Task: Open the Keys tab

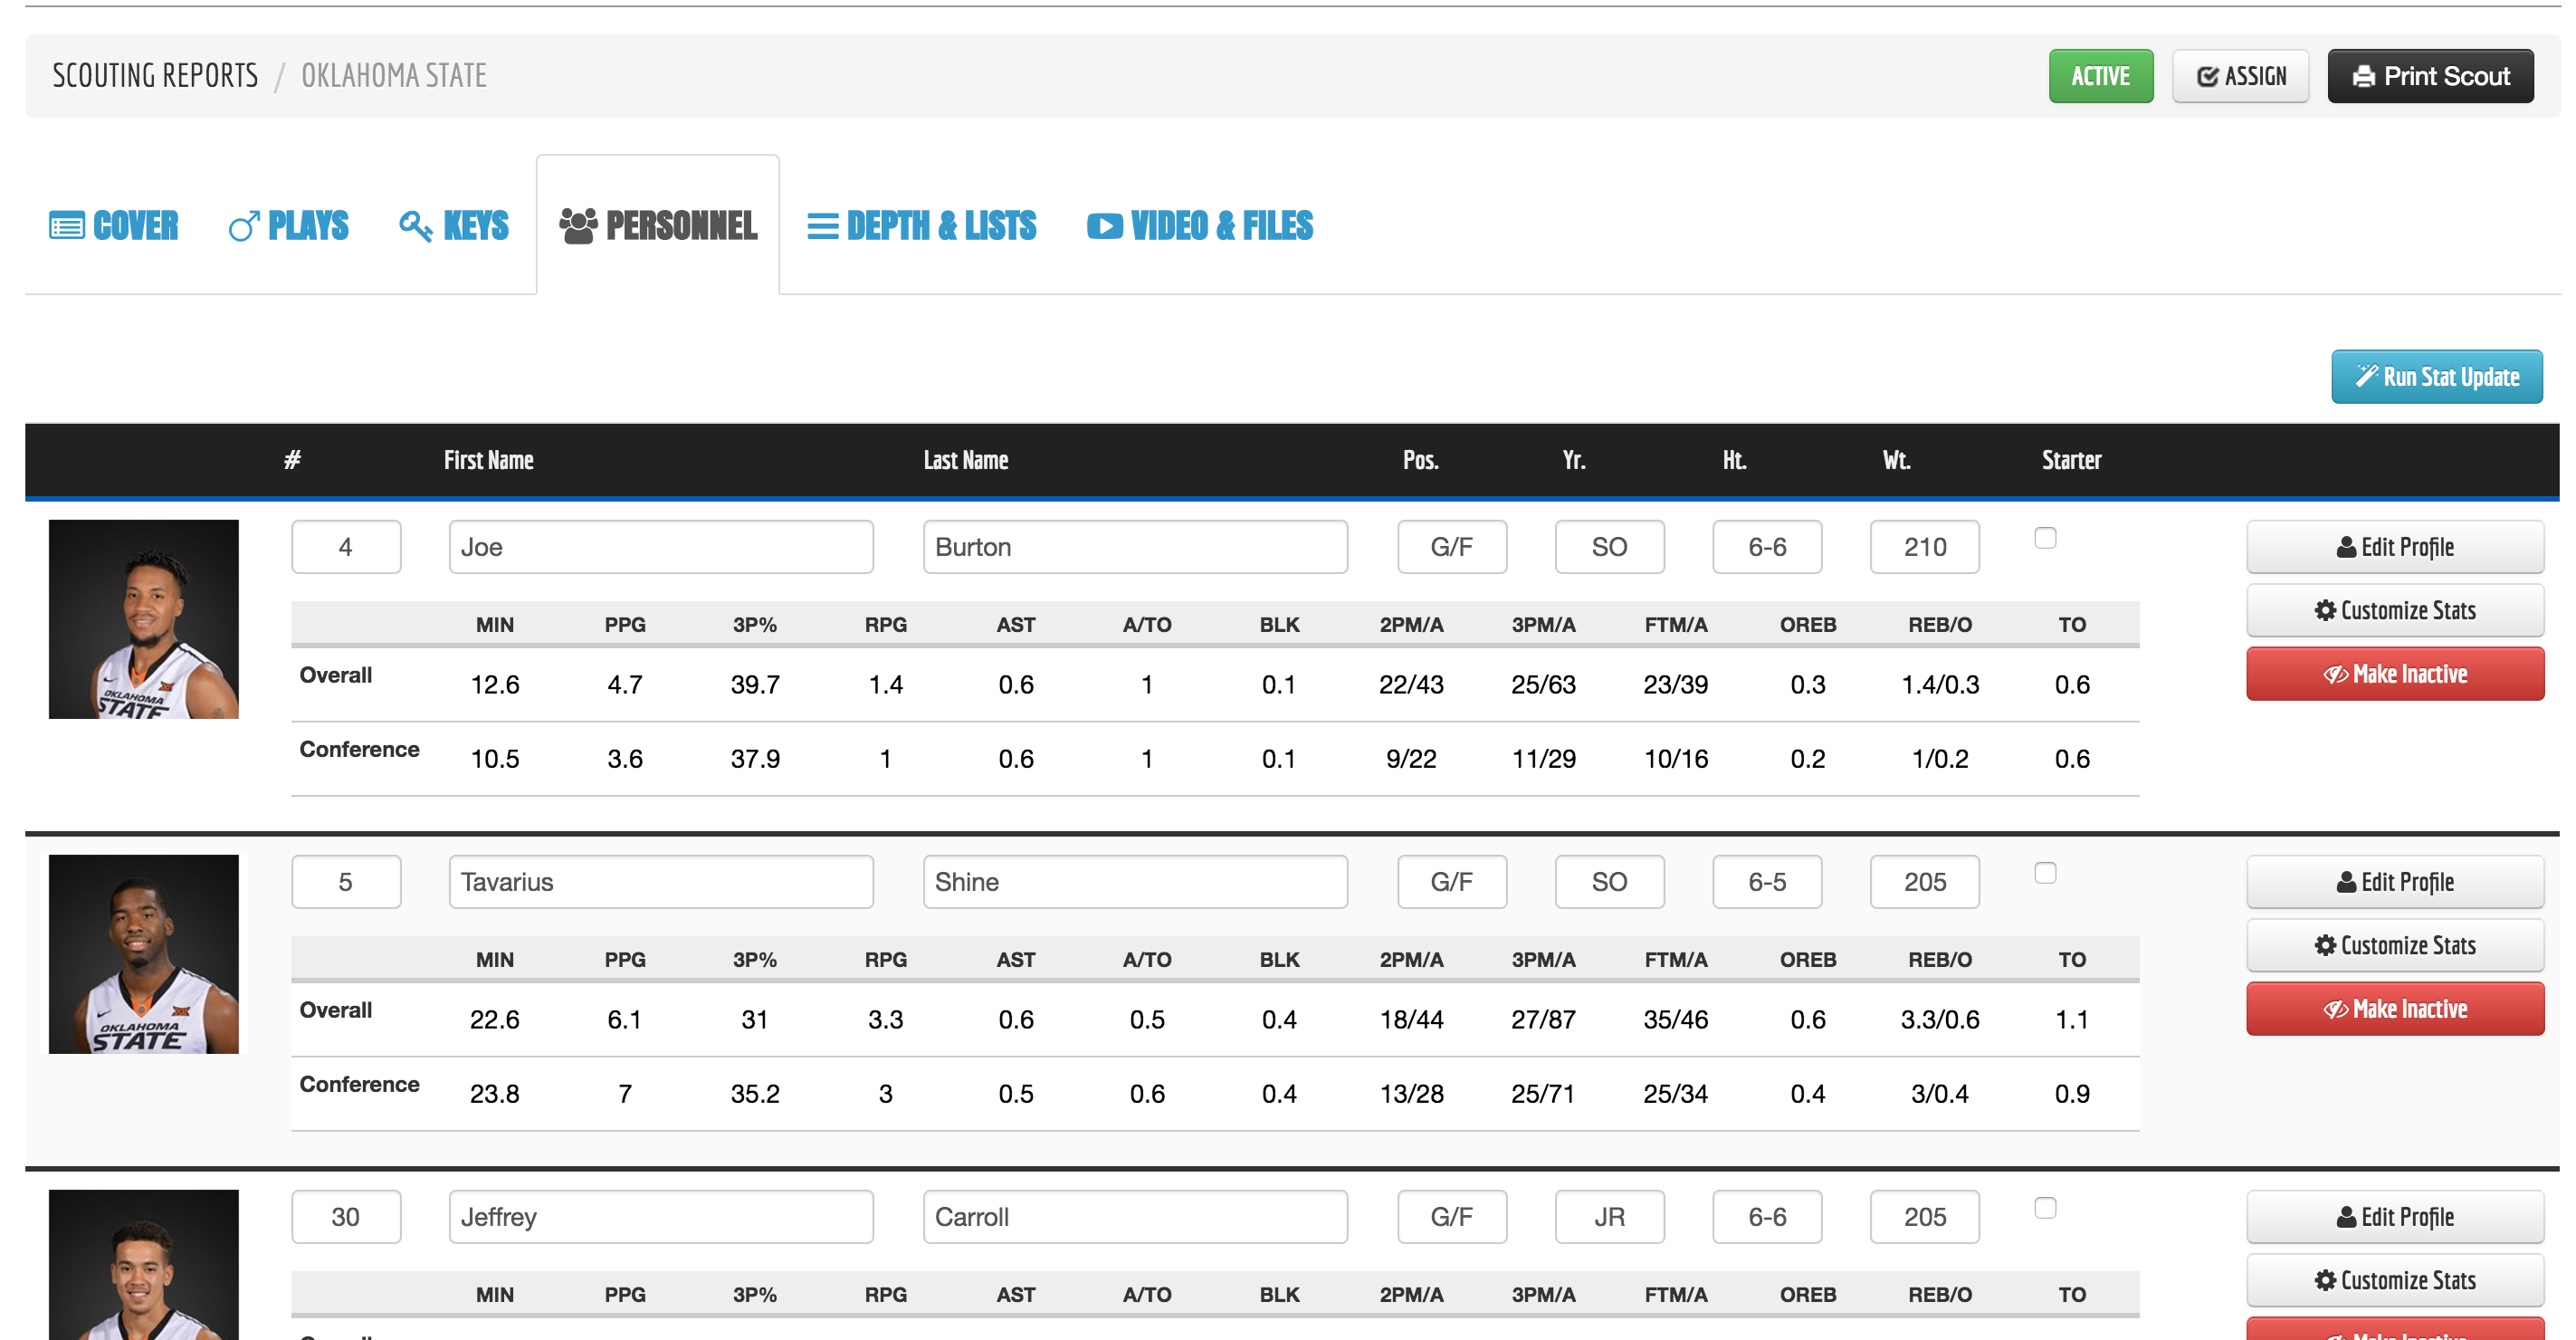Action: [x=454, y=226]
